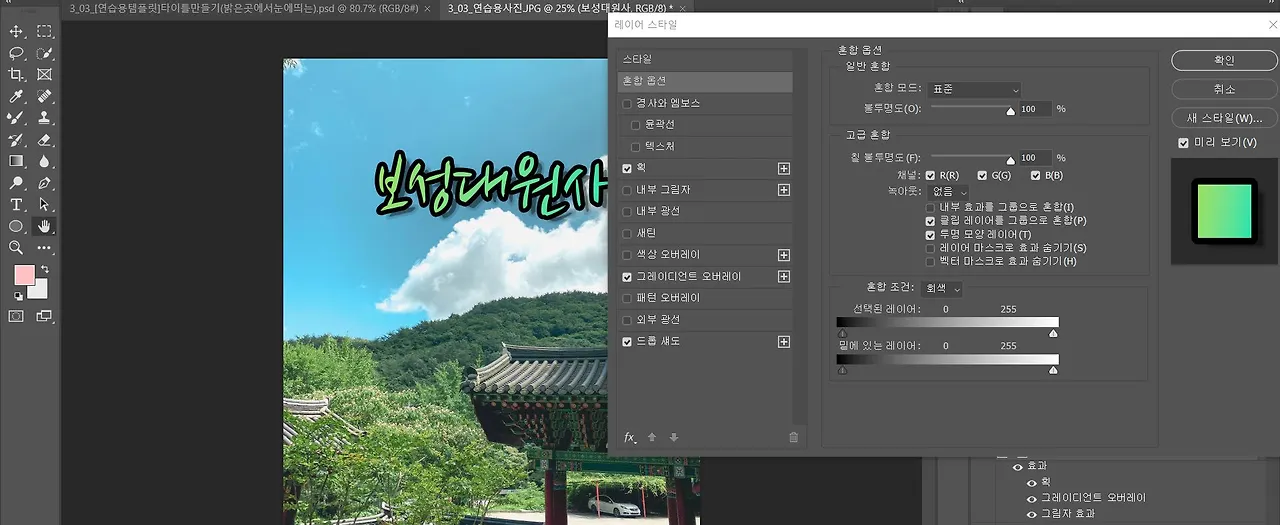Select the Dodge tool
Screen dimensions: 1280x525
tap(16, 183)
